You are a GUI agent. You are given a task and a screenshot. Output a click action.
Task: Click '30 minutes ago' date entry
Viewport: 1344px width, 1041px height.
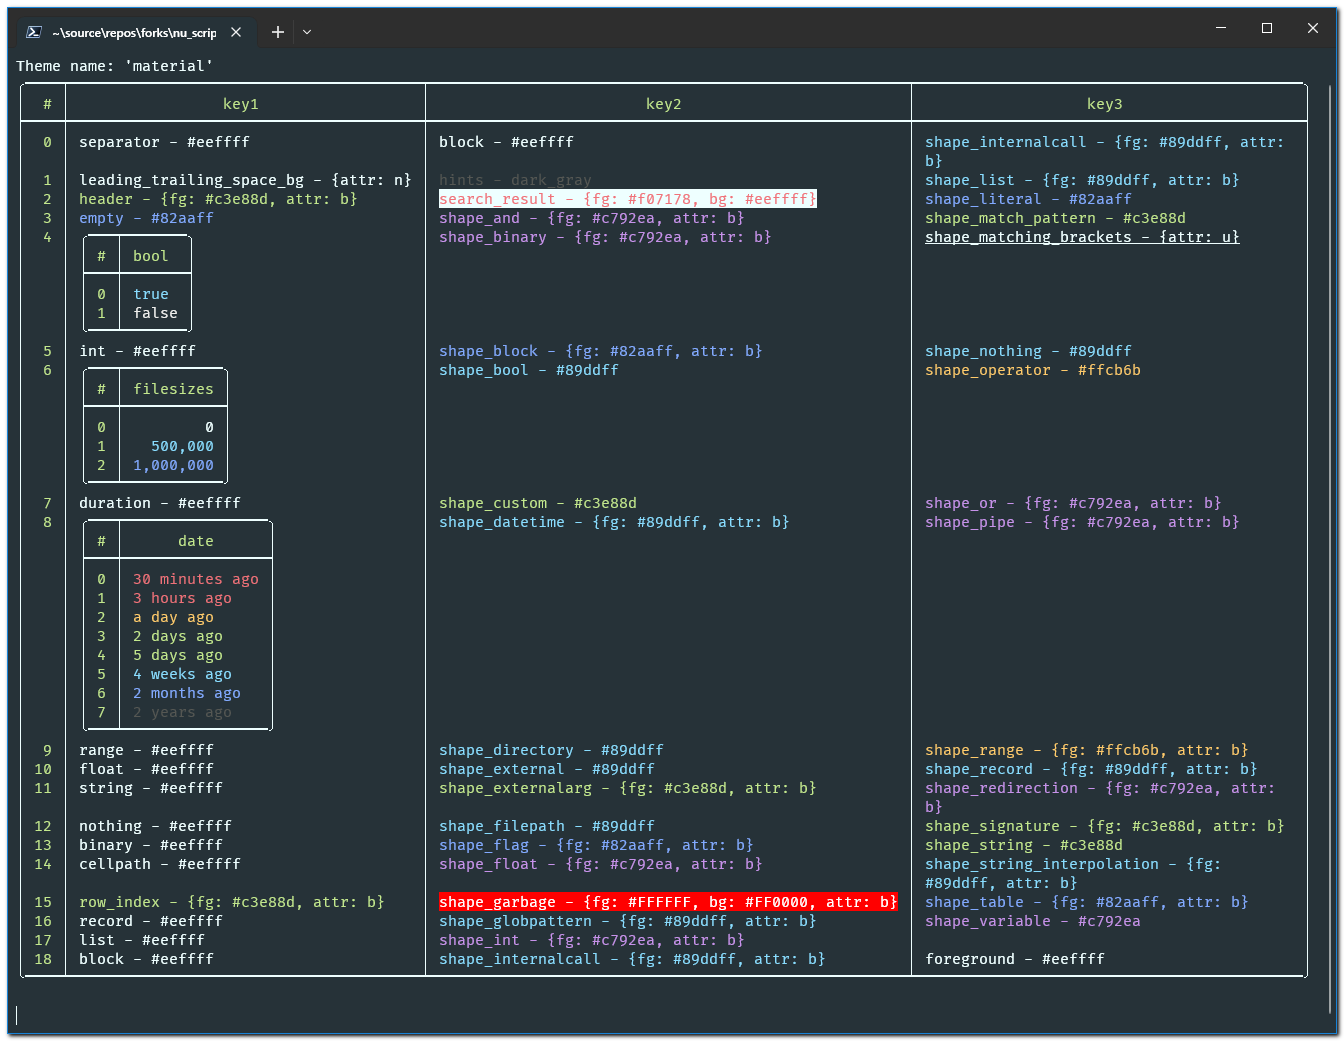(x=196, y=579)
